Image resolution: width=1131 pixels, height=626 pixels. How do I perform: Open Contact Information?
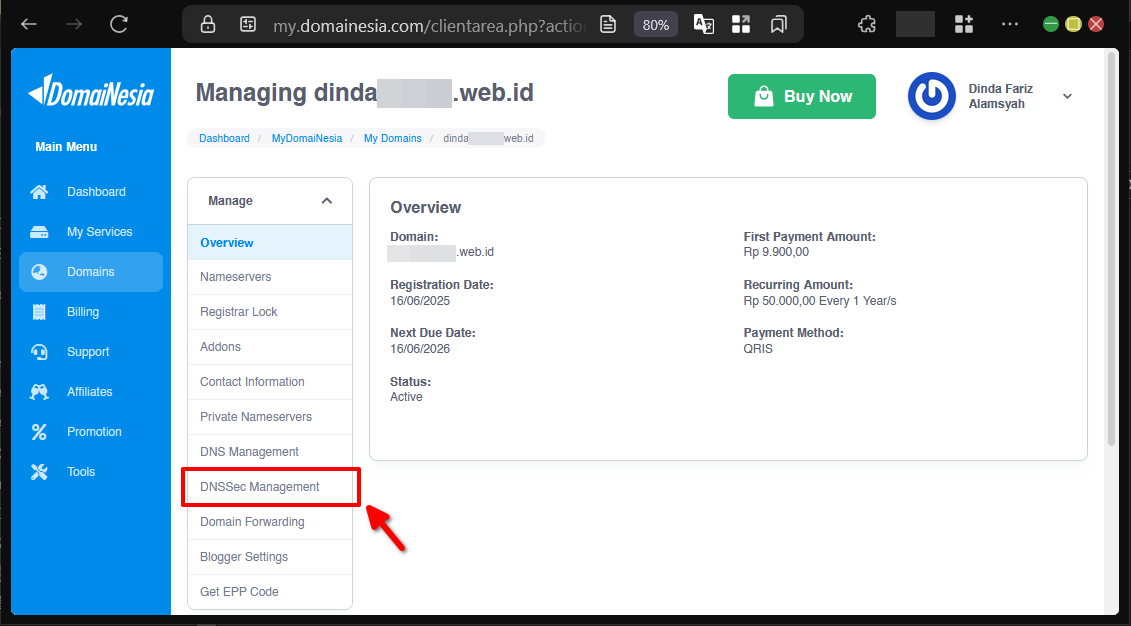click(x=270, y=382)
